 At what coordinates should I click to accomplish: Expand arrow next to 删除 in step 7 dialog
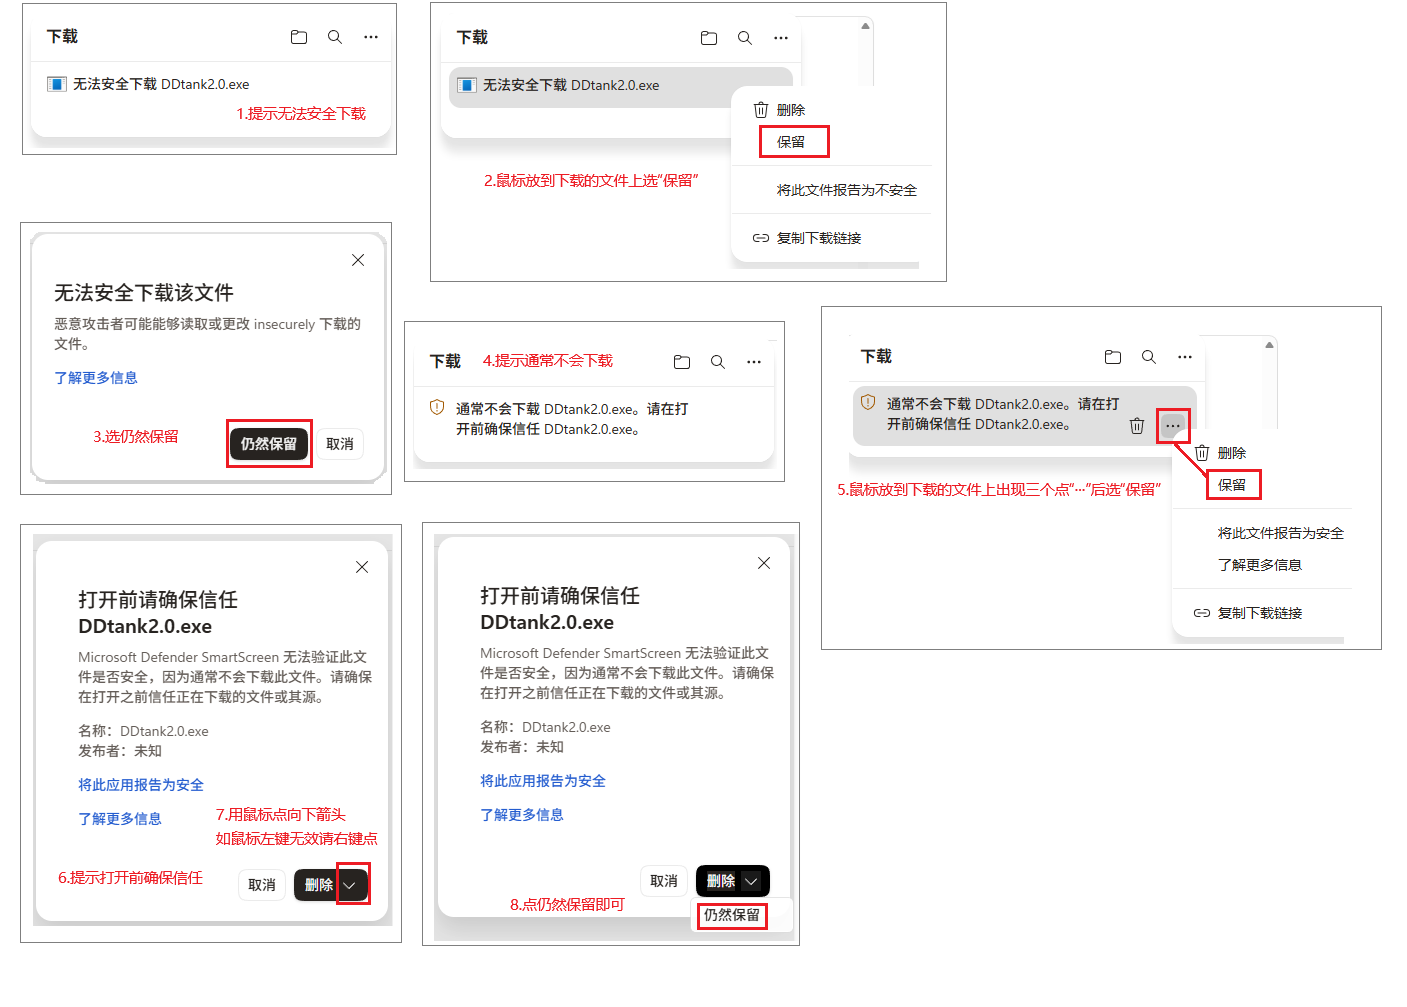coord(350,885)
